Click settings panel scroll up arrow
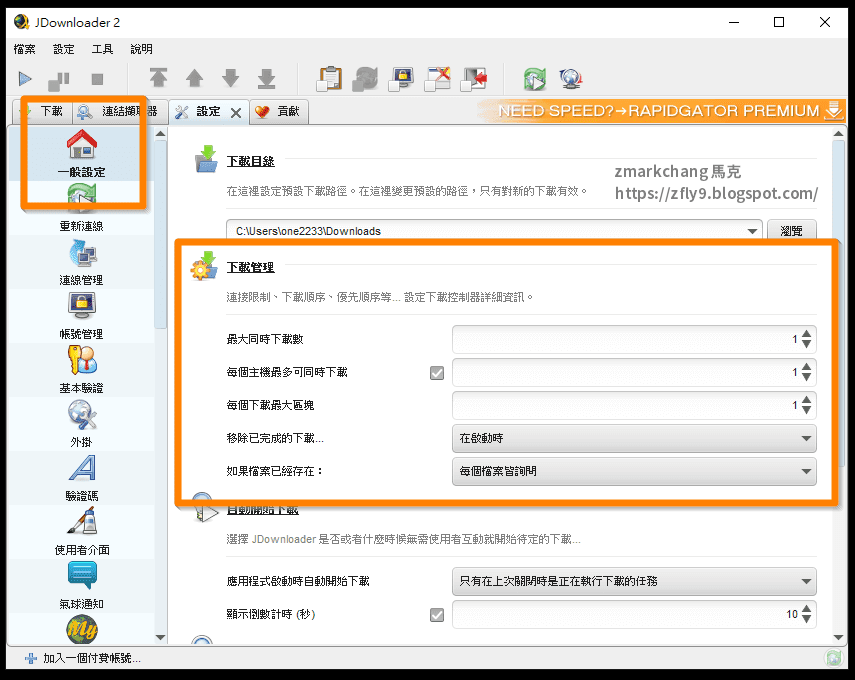The image size is (855, 680). [839, 133]
